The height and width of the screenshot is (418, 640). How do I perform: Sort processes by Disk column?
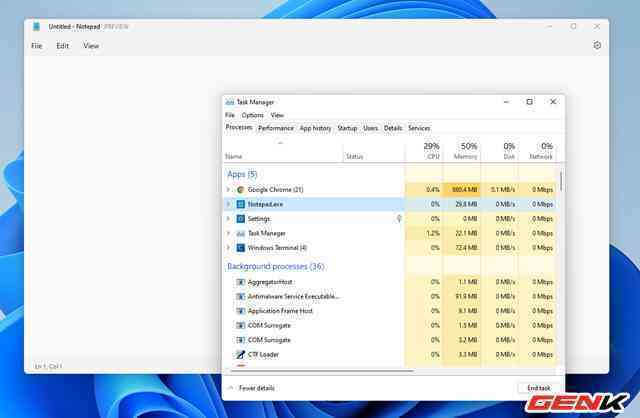[x=500, y=151]
